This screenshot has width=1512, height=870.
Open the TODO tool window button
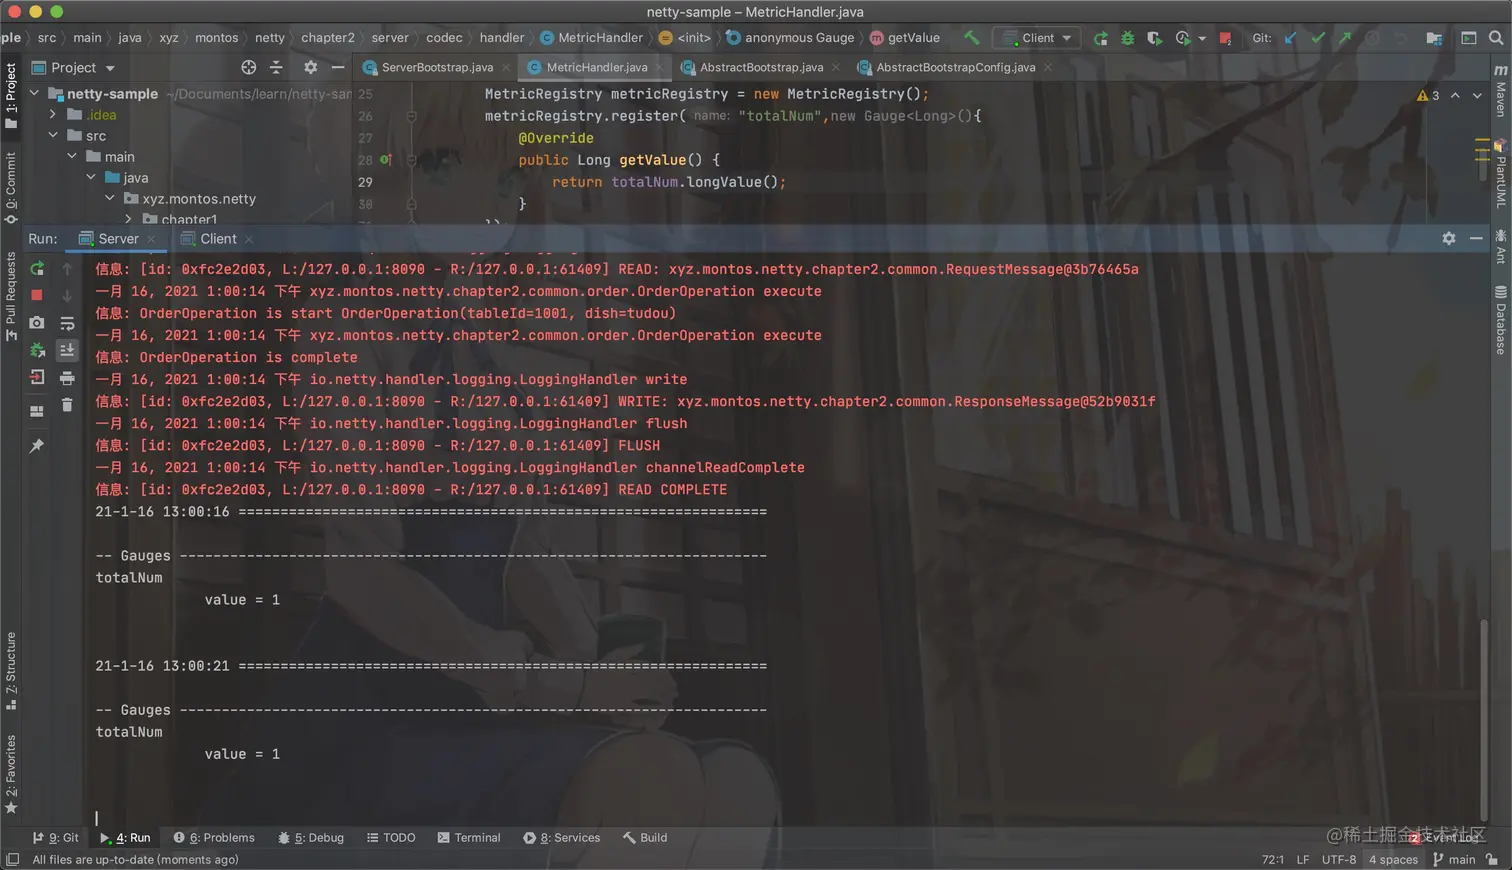[391, 837]
